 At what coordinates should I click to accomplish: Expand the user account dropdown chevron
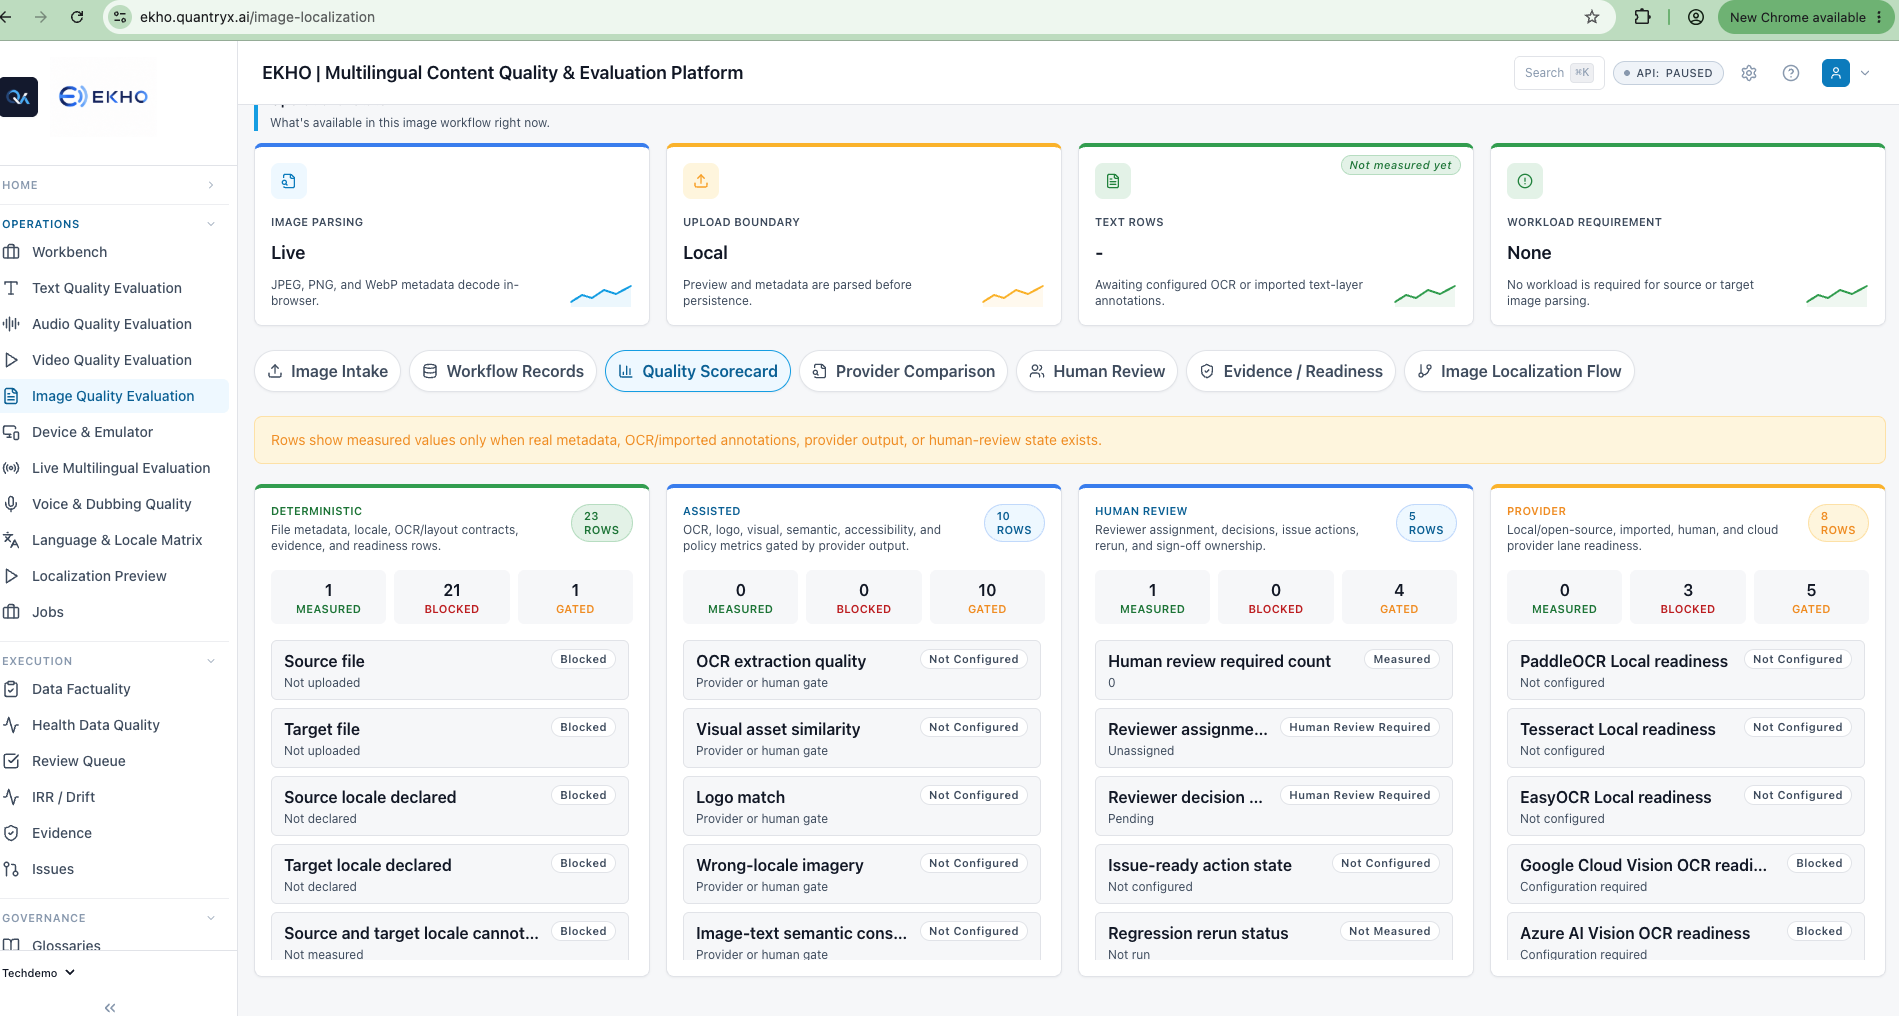point(1865,73)
